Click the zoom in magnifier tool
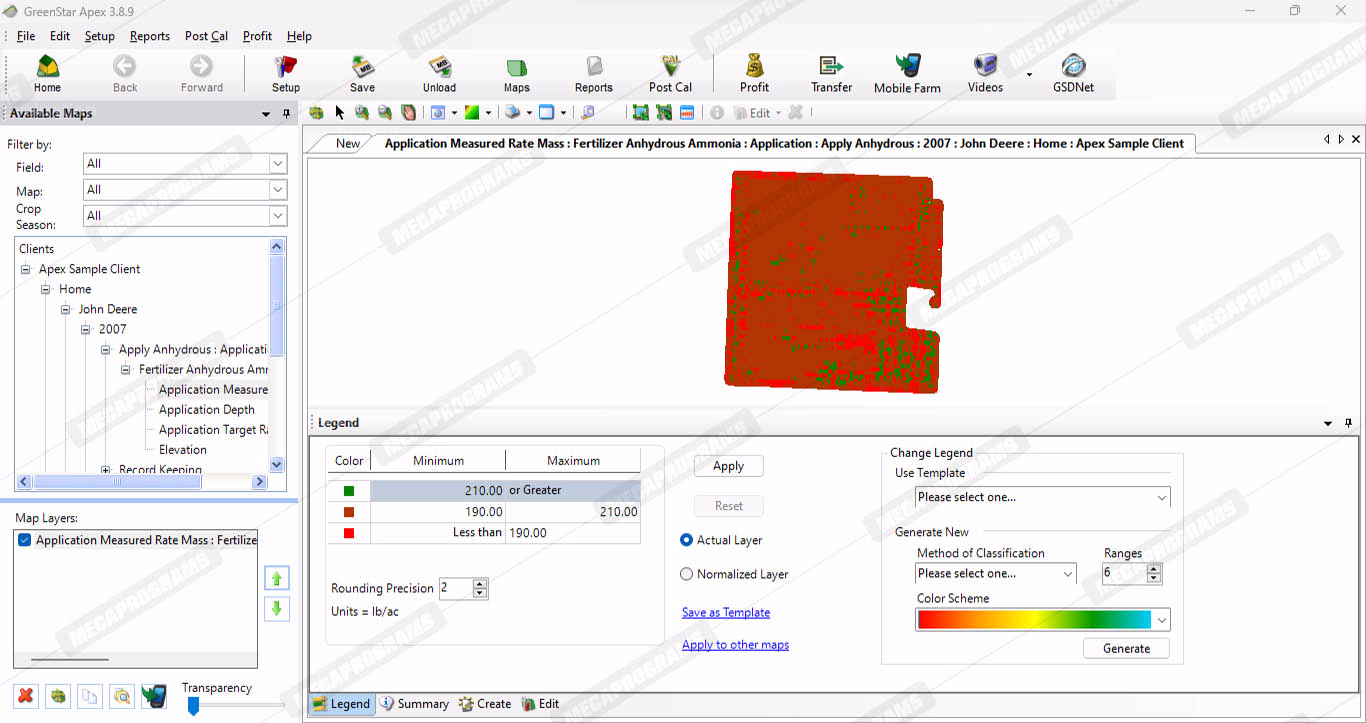Viewport: 1366px width, 723px height. (362, 113)
